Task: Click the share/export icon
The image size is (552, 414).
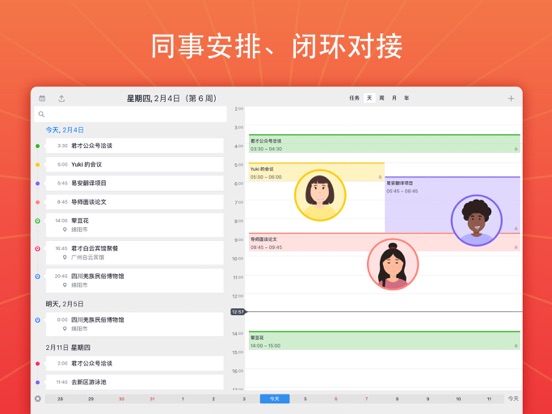Action: [62, 99]
